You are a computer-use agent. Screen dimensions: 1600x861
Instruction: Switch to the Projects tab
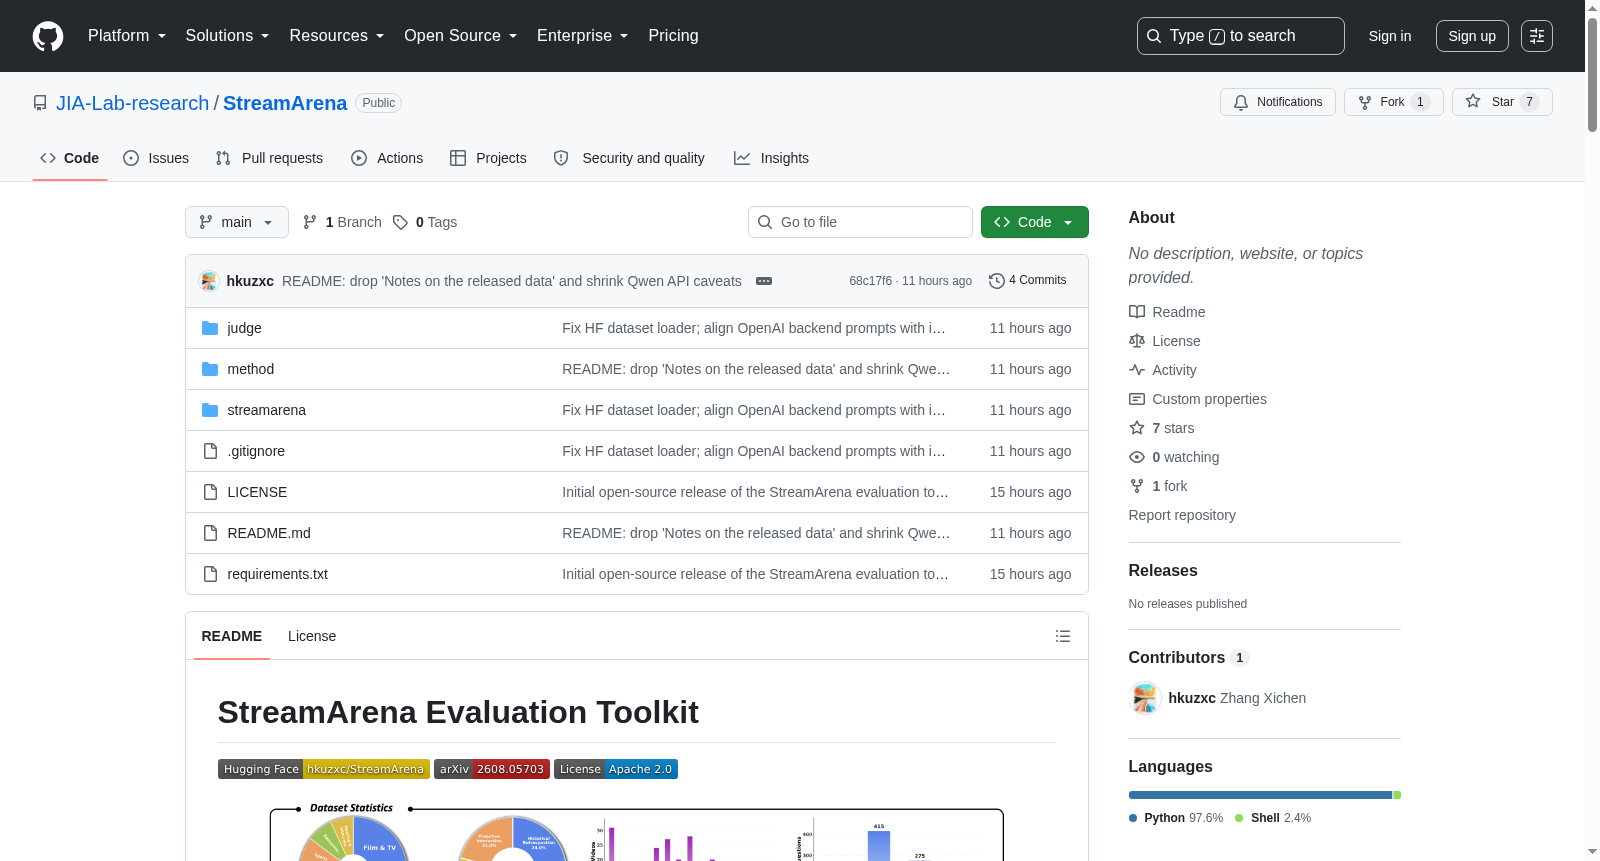488,158
